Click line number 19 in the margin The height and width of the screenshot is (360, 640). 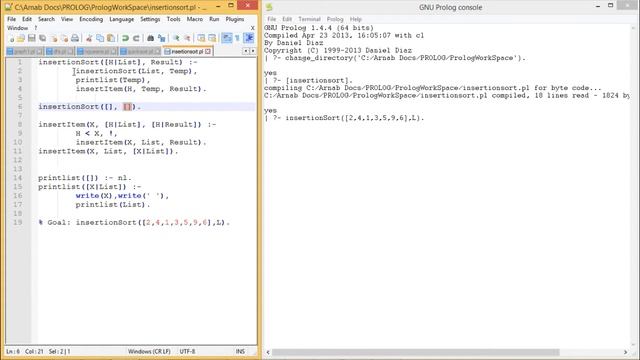pos(18,222)
